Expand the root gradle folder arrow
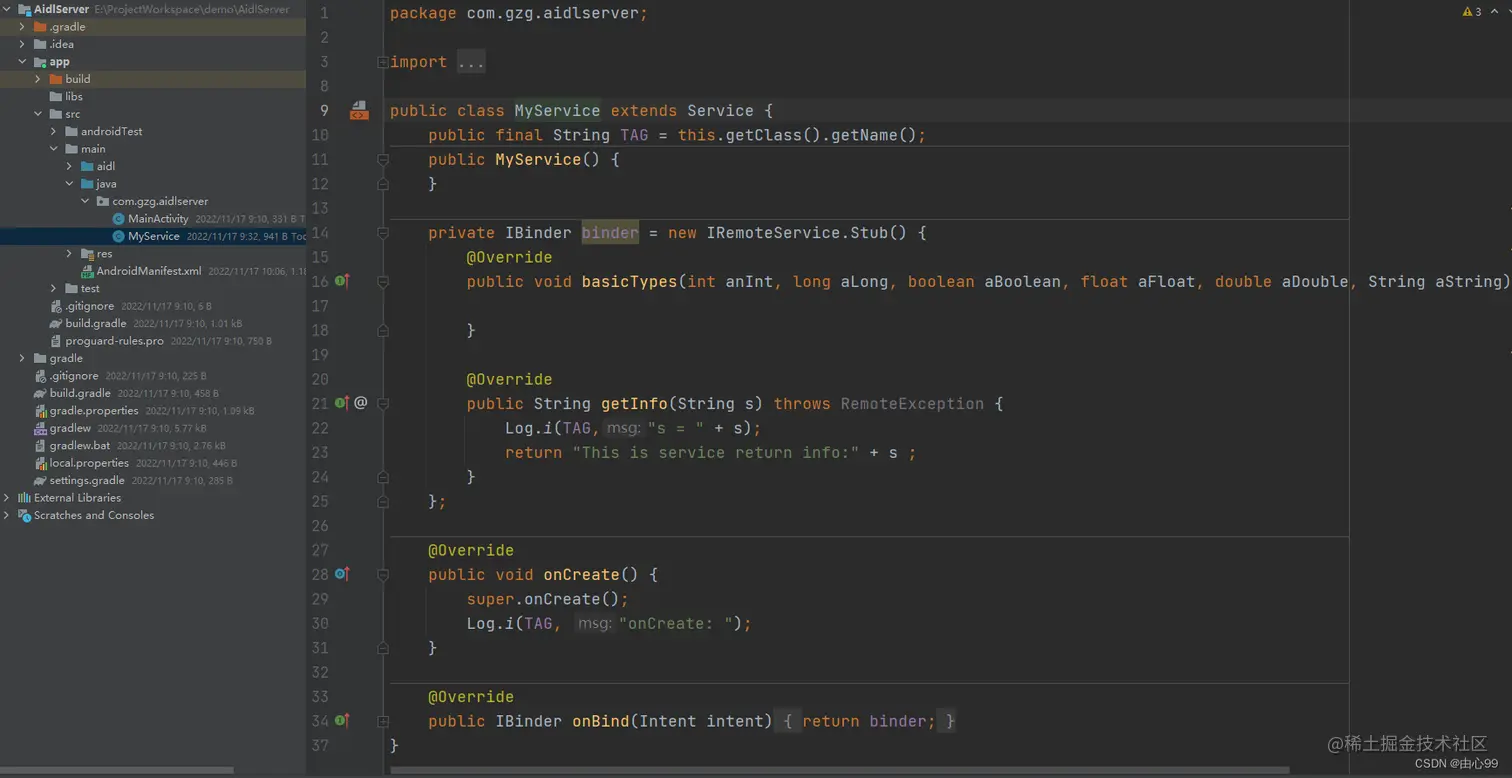1512x778 pixels. (x=22, y=359)
